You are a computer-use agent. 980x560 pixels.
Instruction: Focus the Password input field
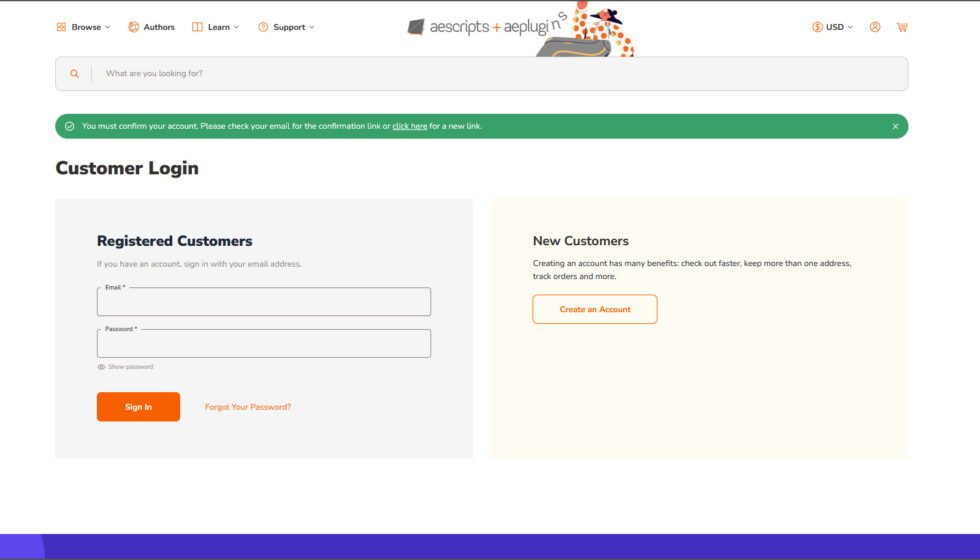tap(264, 344)
